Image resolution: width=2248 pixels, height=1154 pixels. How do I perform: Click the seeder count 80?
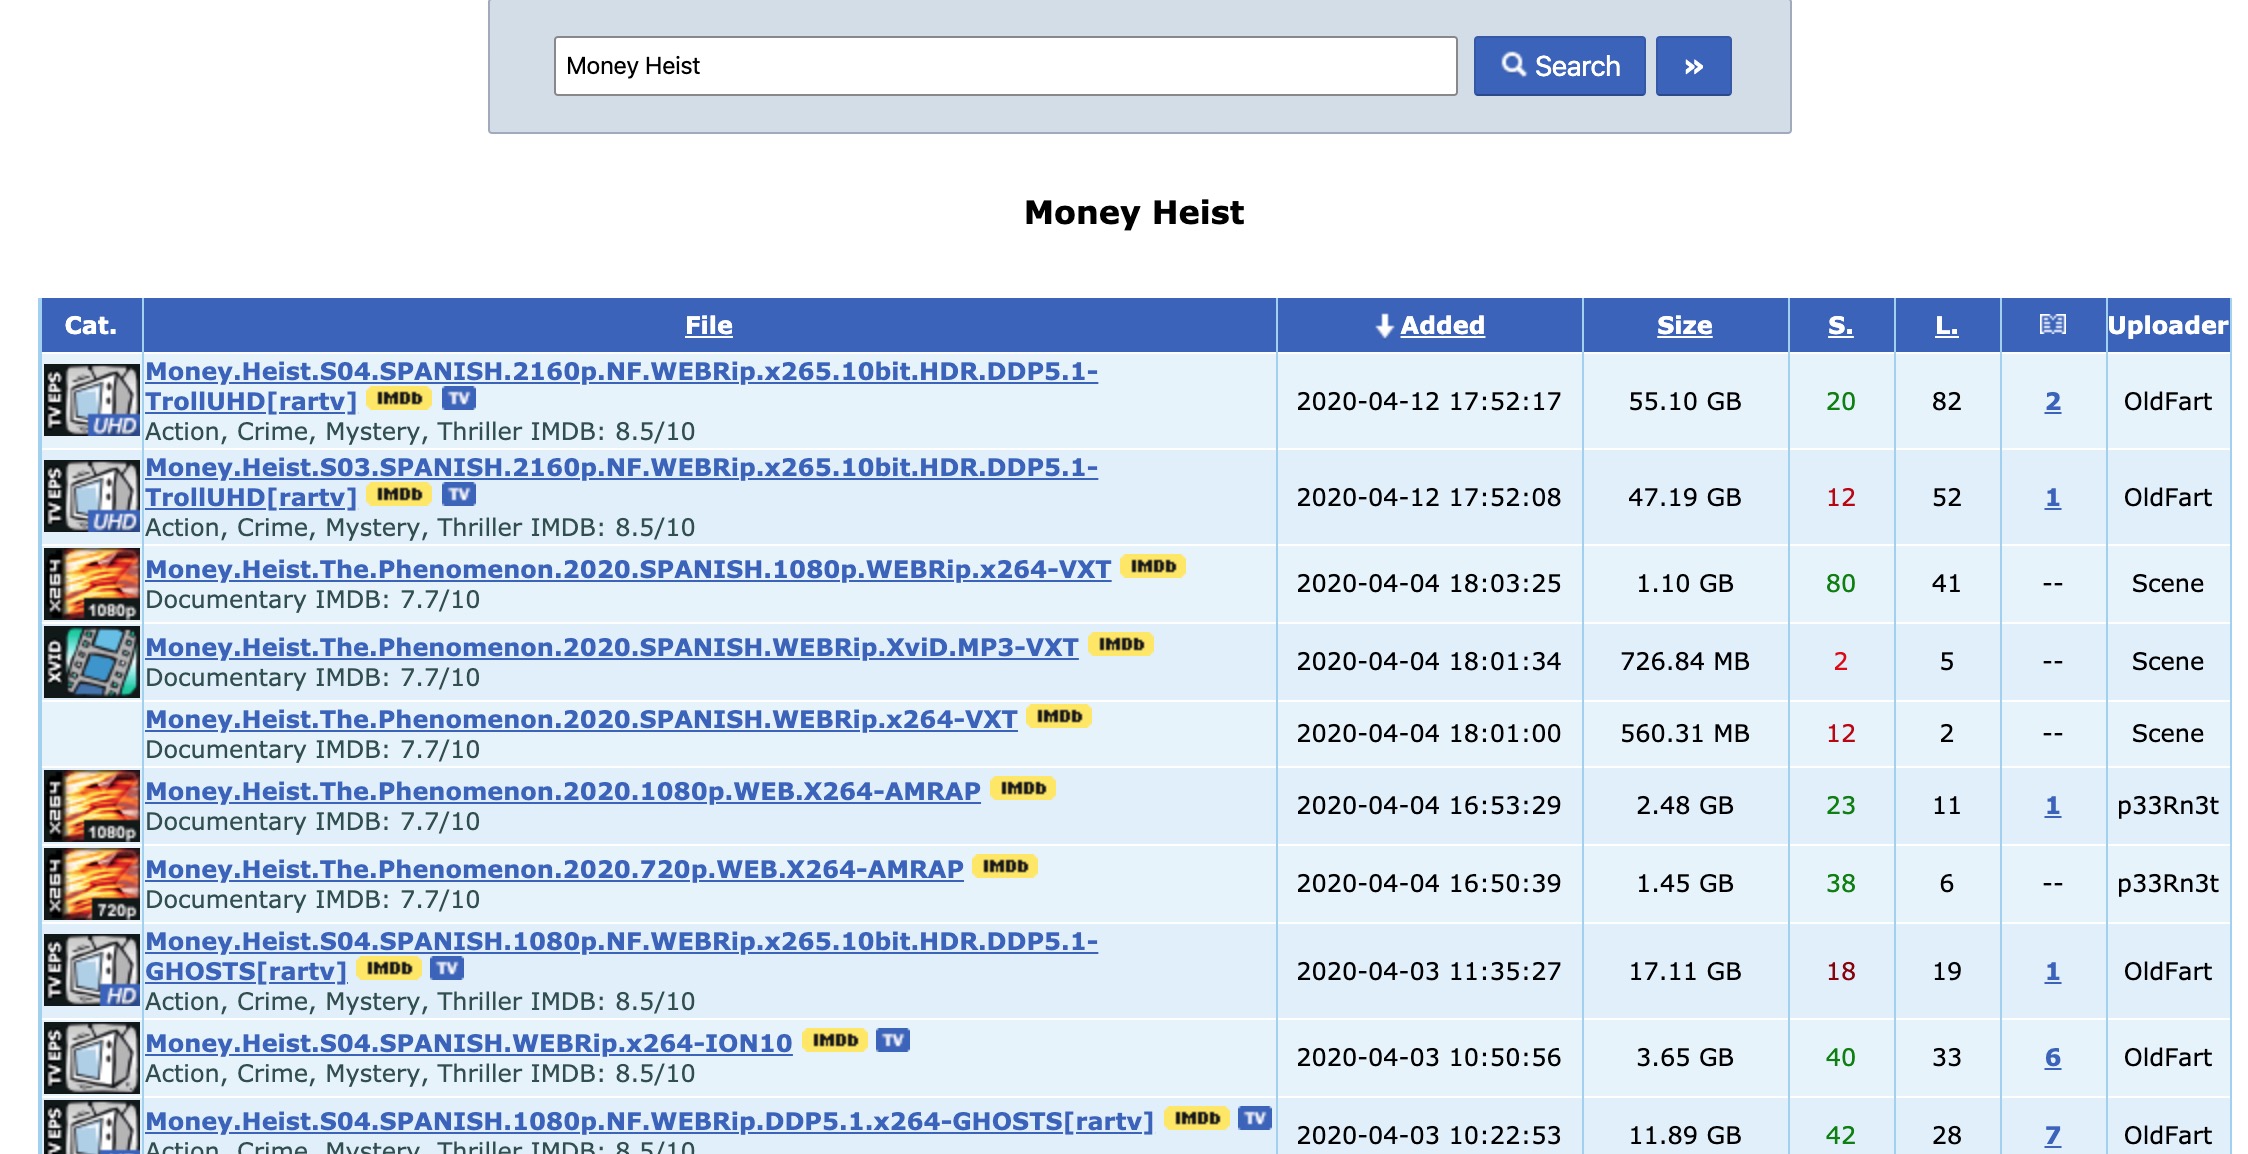(x=1840, y=583)
